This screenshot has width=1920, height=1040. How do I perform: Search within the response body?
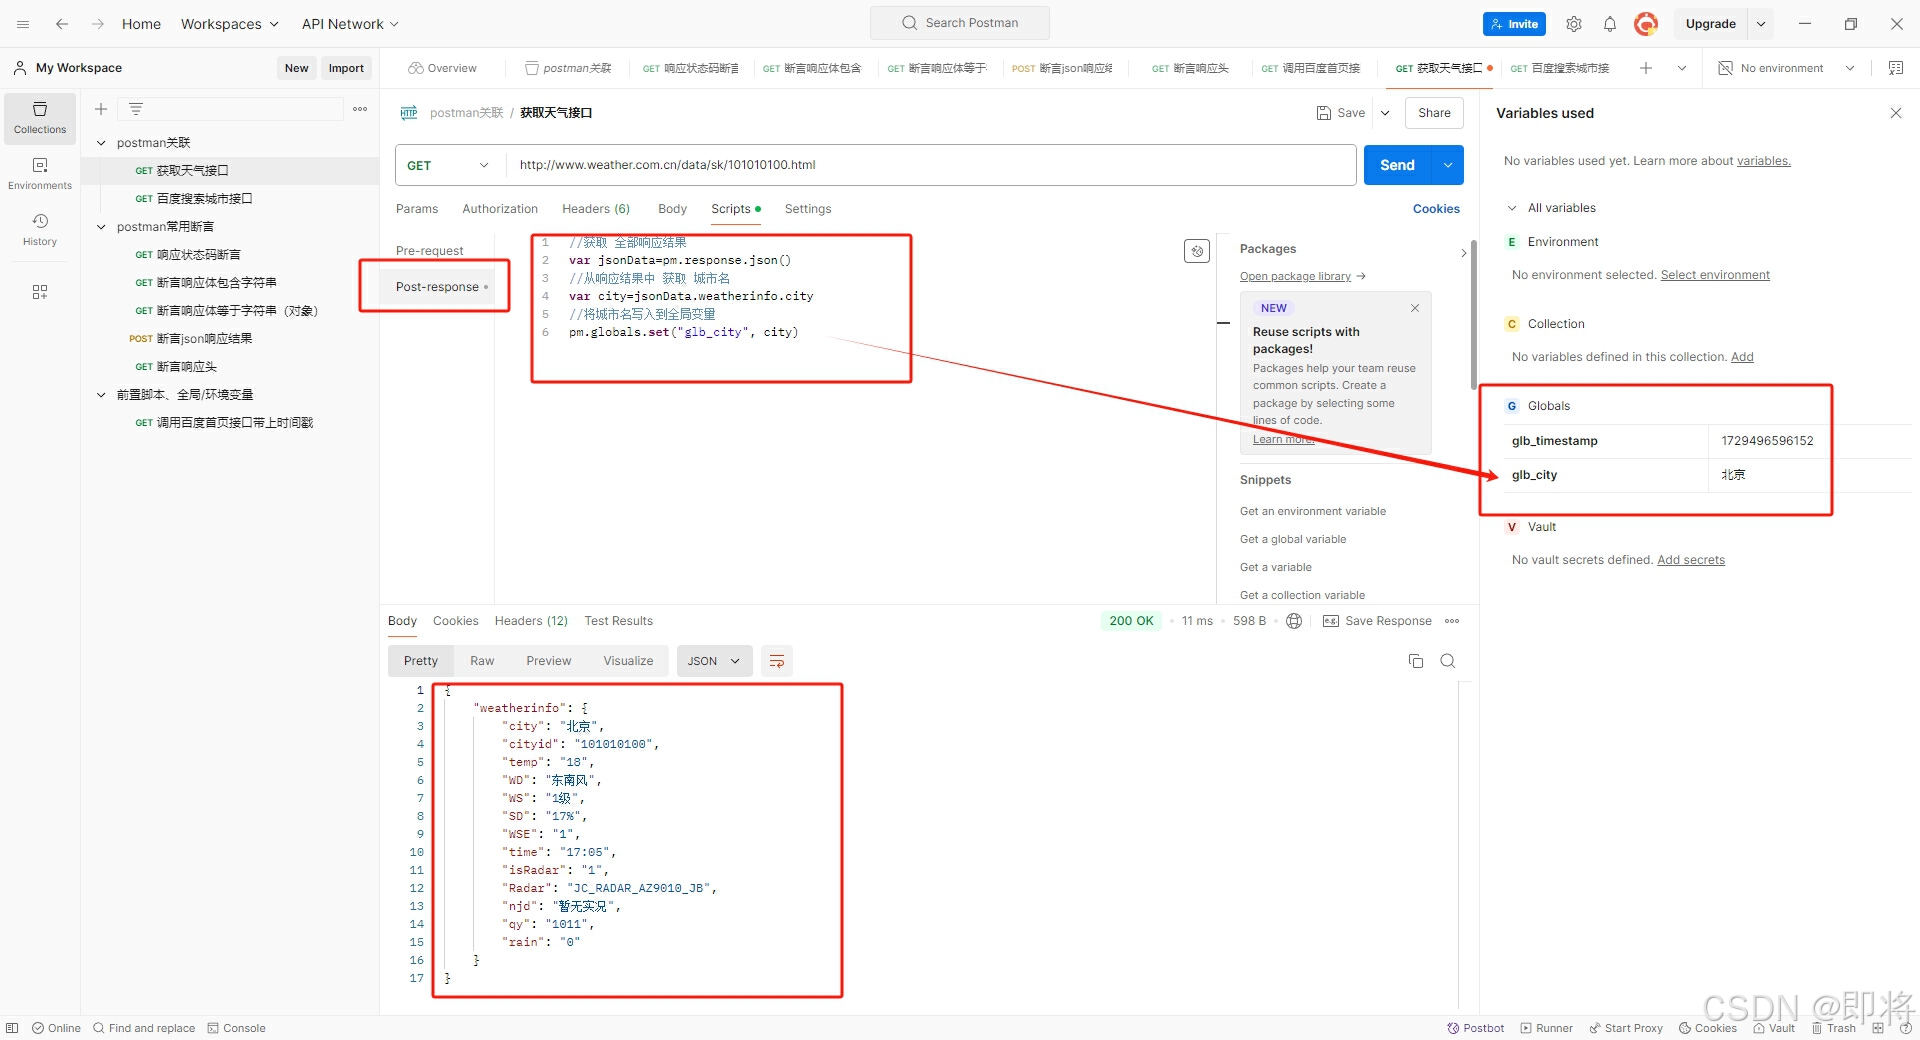pyautogui.click(x=1448, y=661)
